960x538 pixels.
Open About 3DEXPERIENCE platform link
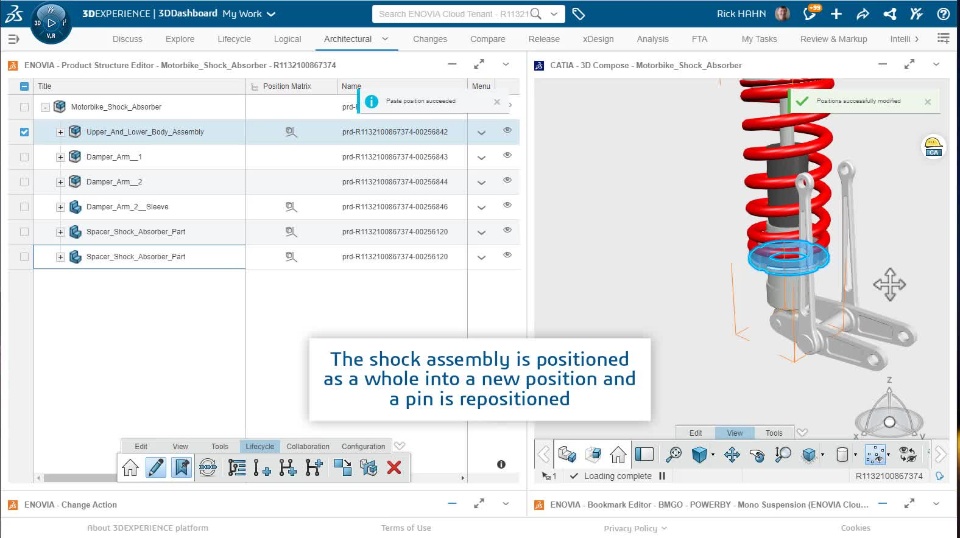click(148, 528)
